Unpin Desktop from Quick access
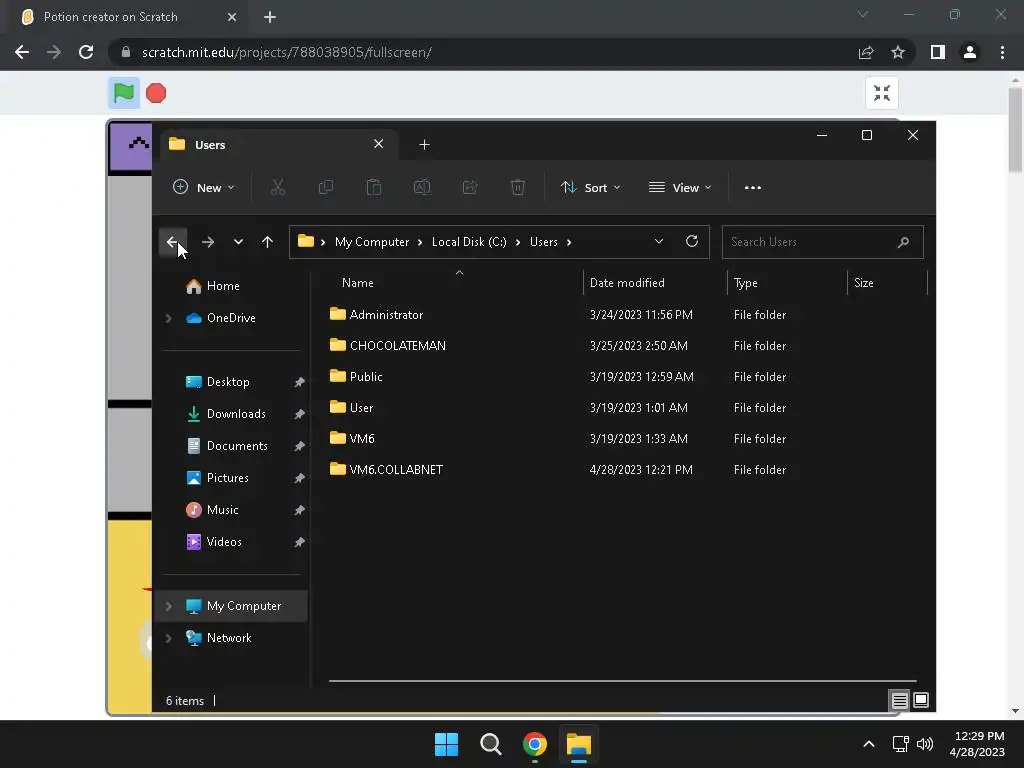 [299, 382]
